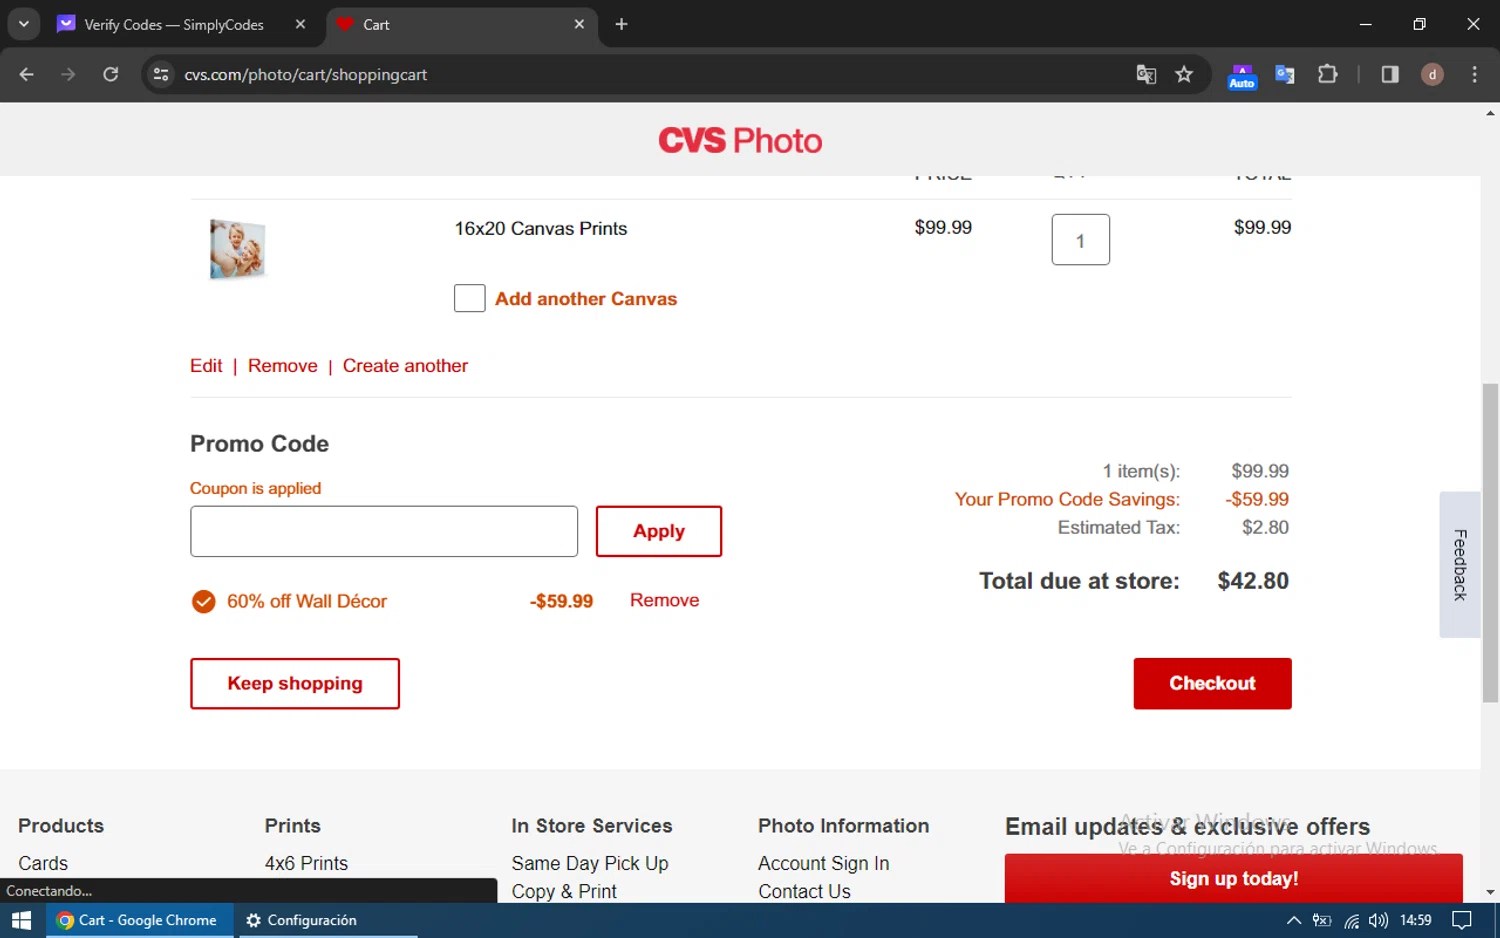Open the volume tray icon
This screenshot has height=938, width=1500.
click(x=1378, y=920)
